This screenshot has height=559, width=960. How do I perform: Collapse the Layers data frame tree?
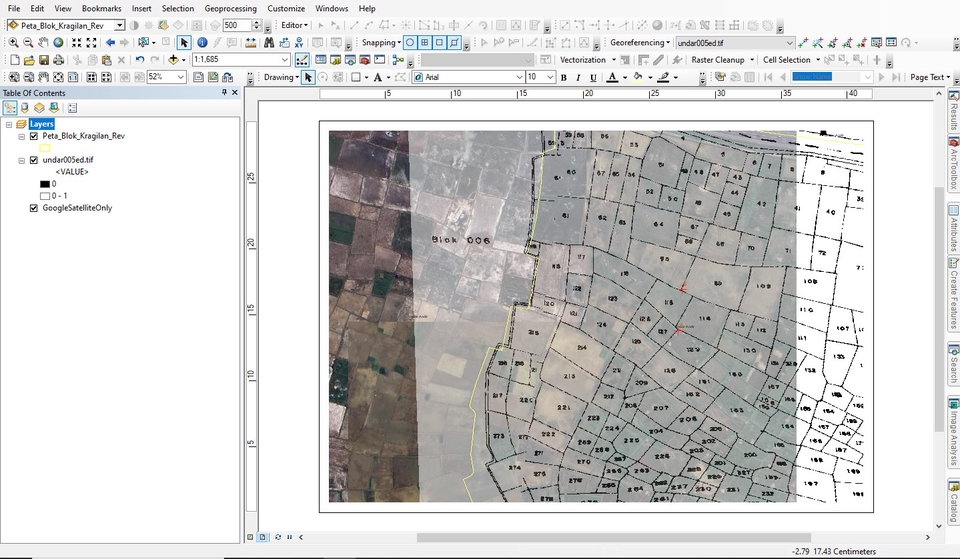point(9,124)
